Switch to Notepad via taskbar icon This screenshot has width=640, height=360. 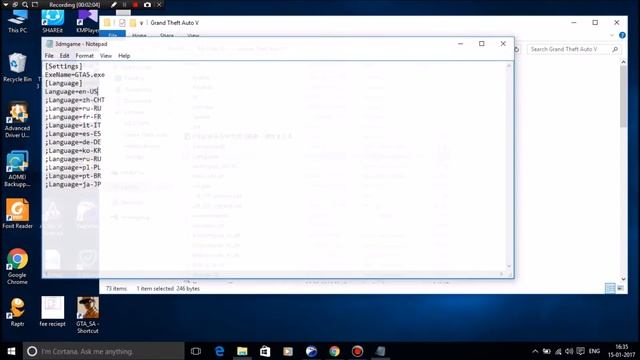pyautogui.click(x=380, y=351)
